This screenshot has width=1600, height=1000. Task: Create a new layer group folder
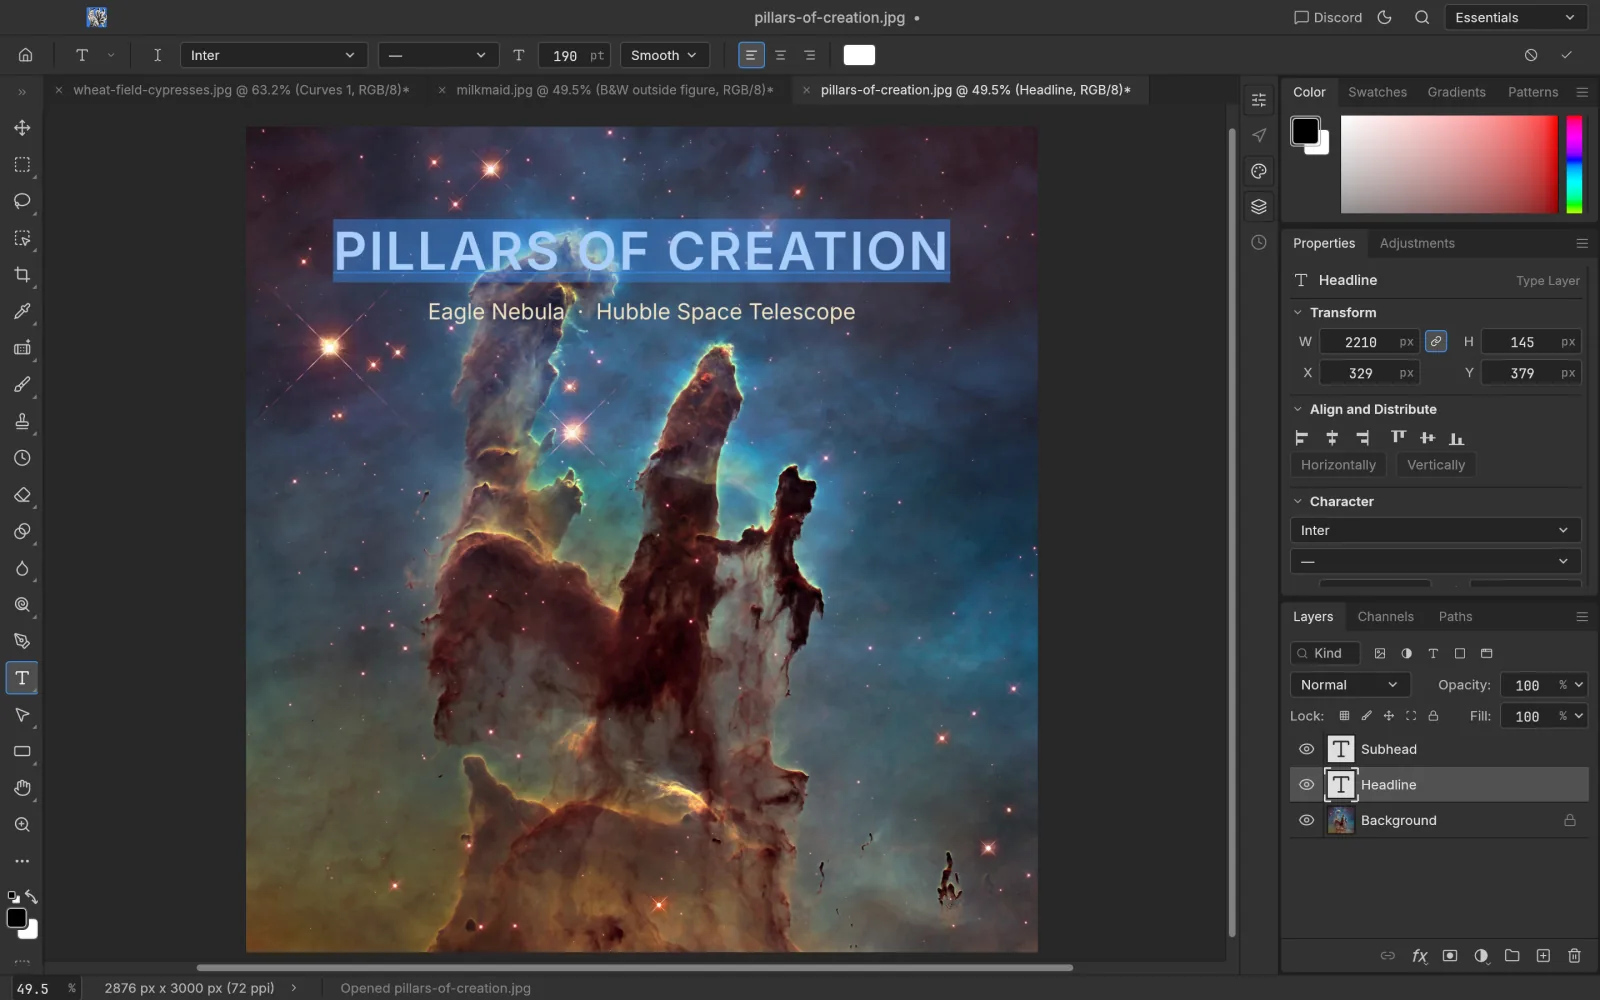(x=1512, y=956)
